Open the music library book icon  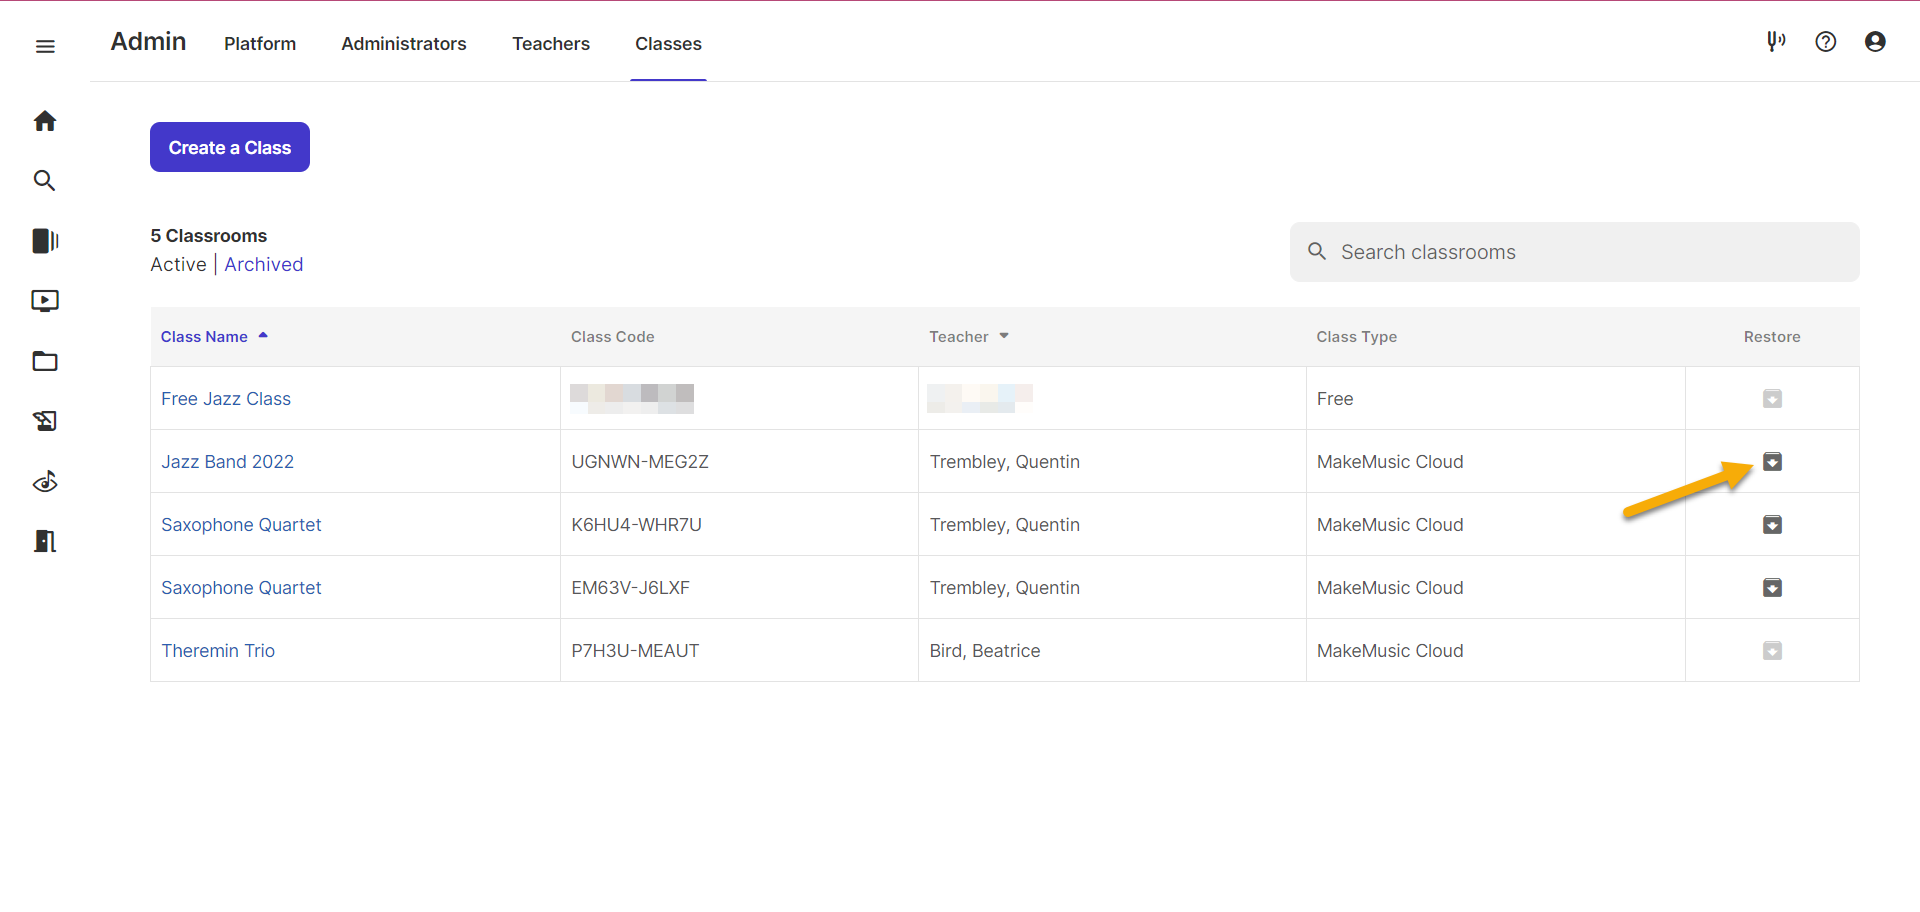[45, 241]
